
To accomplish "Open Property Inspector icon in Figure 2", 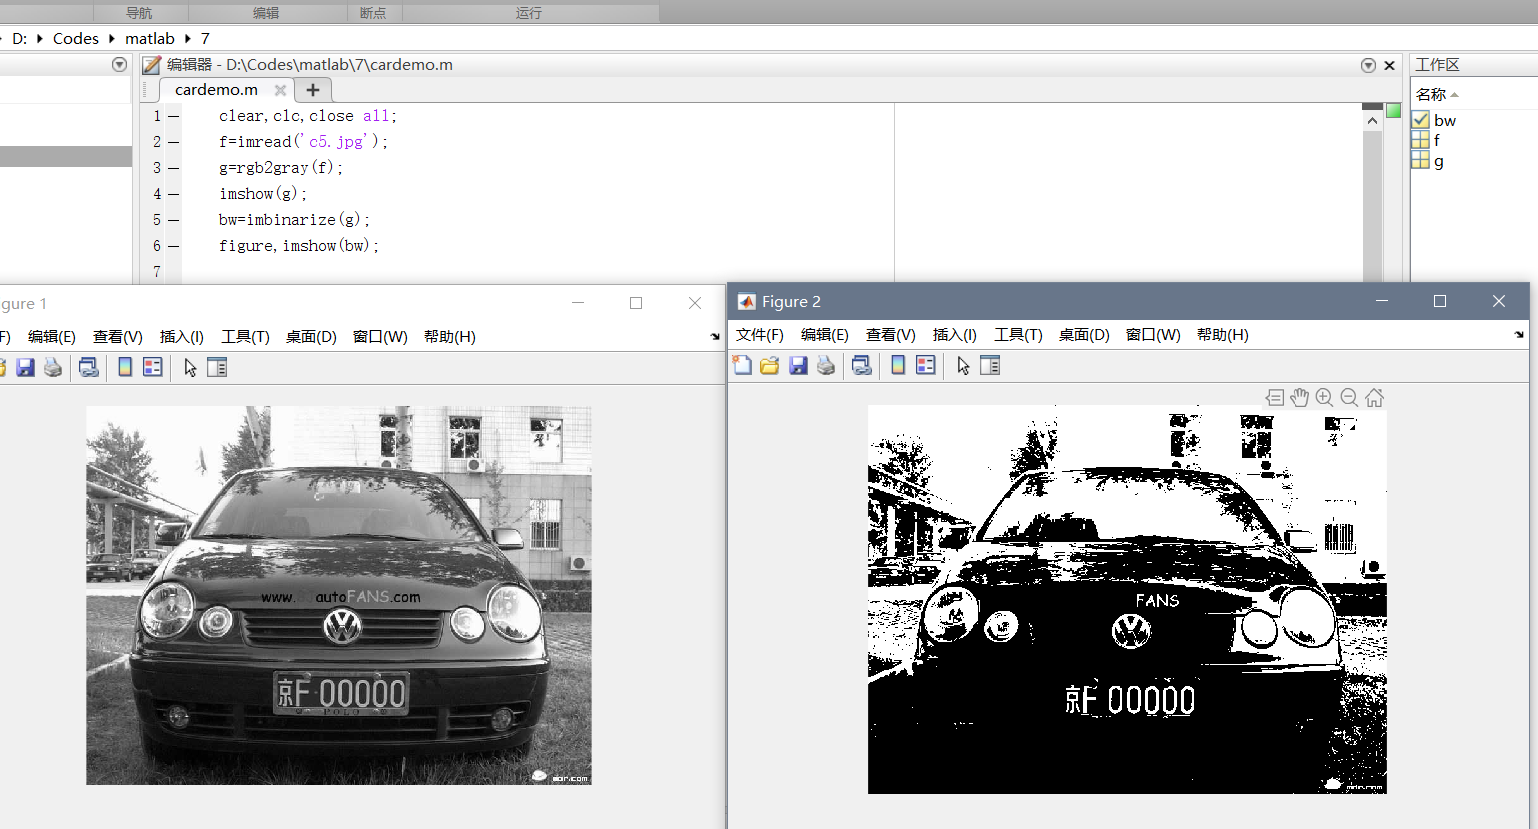I will (990, 365).
